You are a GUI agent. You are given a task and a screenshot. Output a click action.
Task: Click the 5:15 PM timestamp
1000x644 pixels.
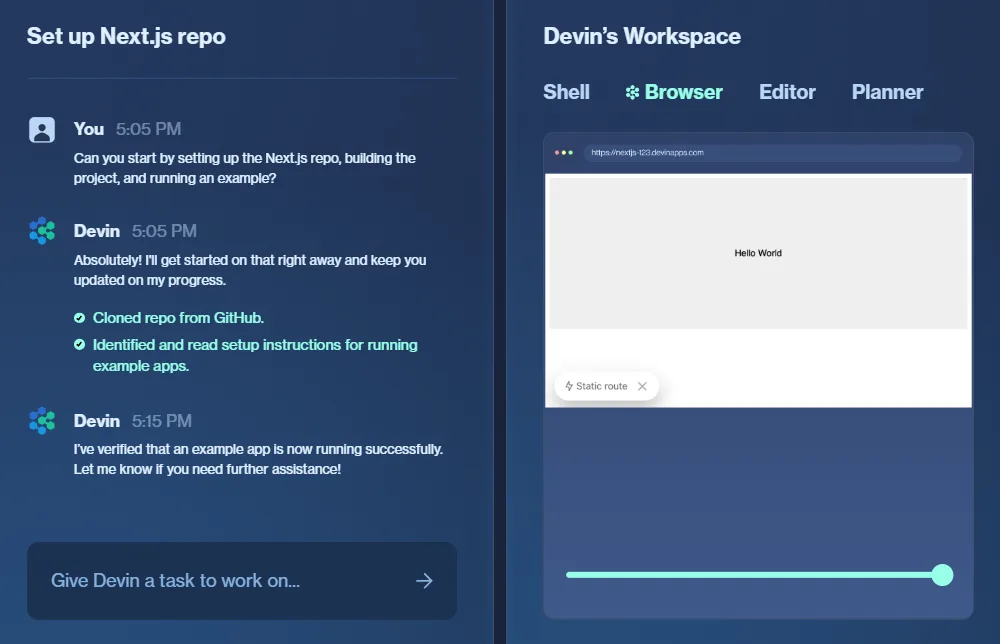coord(161,421)
